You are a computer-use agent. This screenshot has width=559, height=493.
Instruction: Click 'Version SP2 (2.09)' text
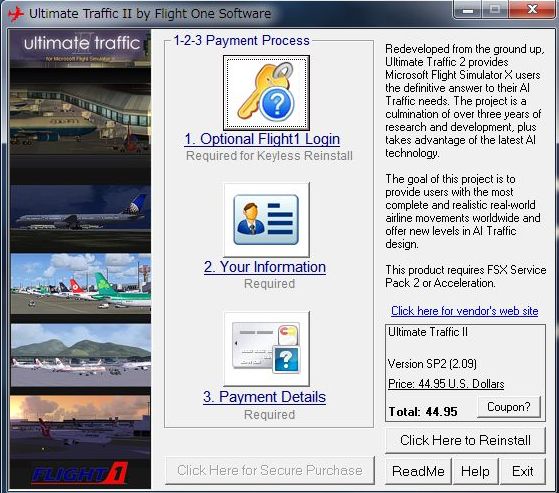pyautogui.click(x=432, y=364)
